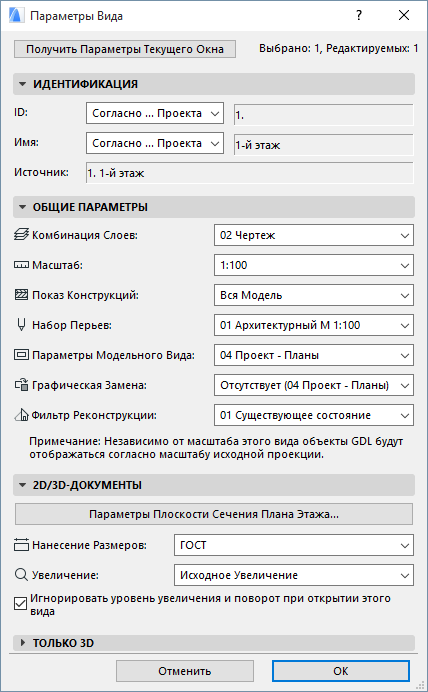Click the Примечание note text

click(216, 448)
